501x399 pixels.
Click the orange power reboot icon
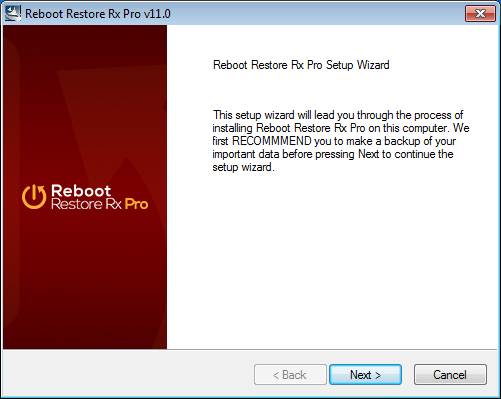(34, 197)
